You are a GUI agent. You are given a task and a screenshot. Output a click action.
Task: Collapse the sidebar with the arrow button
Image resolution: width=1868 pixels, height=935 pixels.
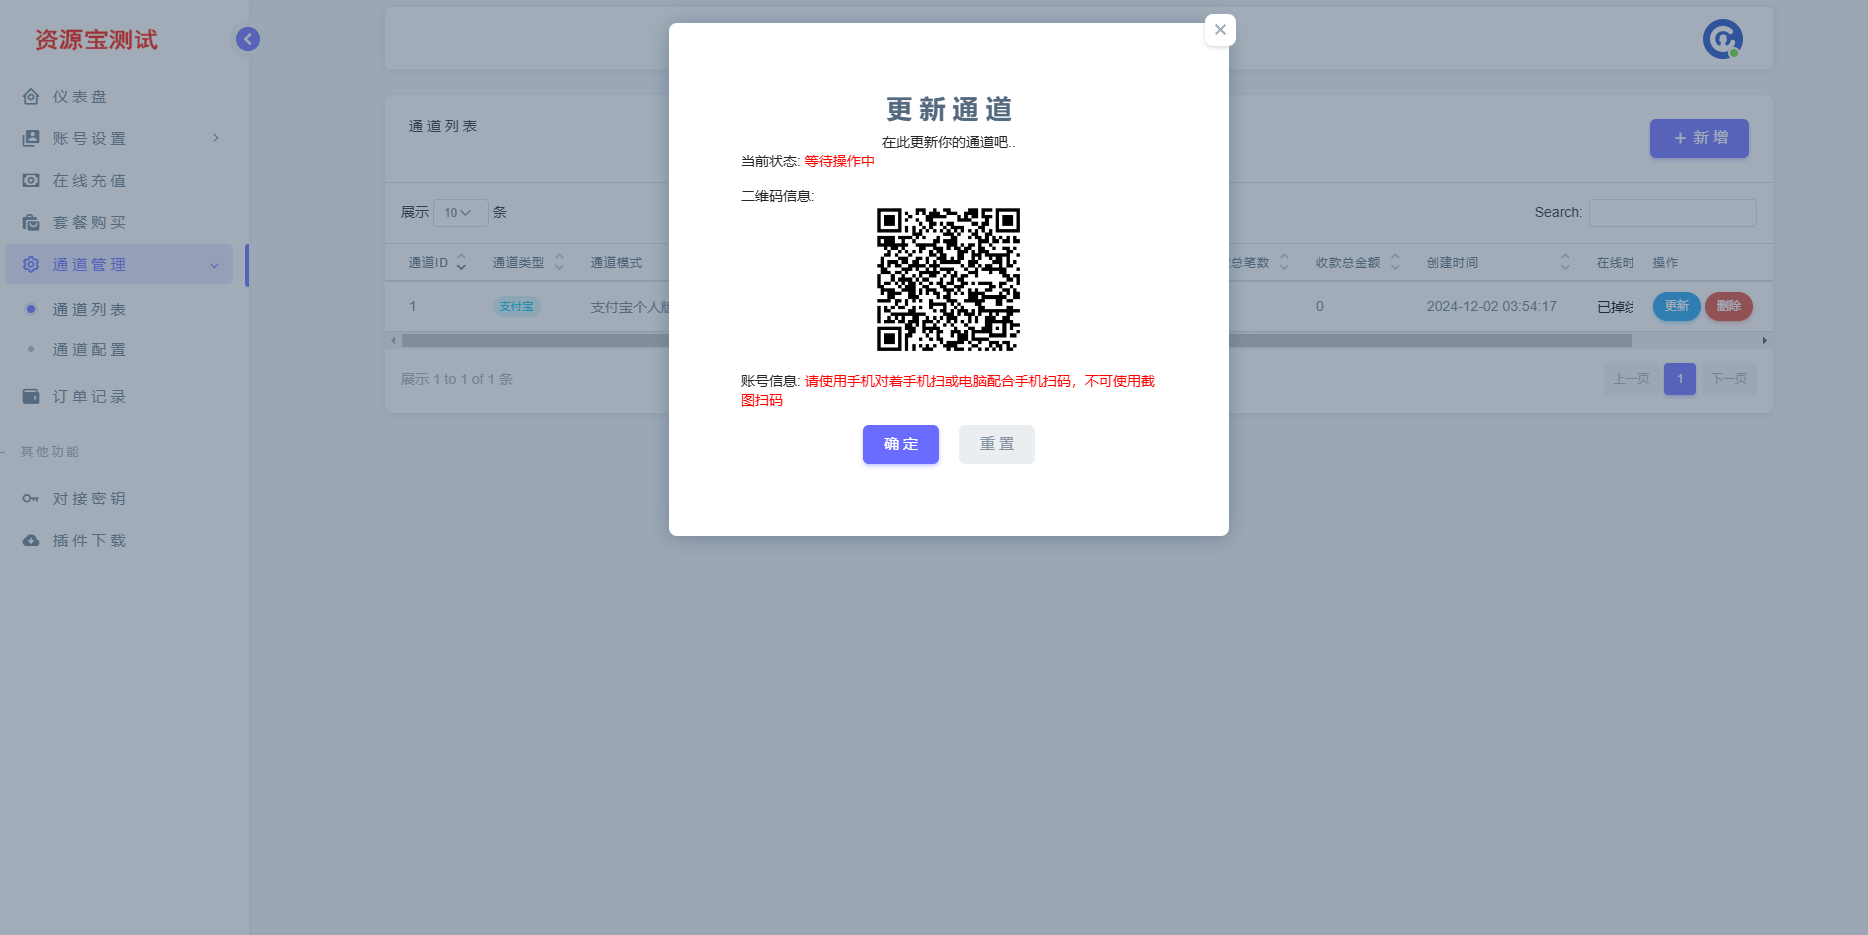coord(248,39)
